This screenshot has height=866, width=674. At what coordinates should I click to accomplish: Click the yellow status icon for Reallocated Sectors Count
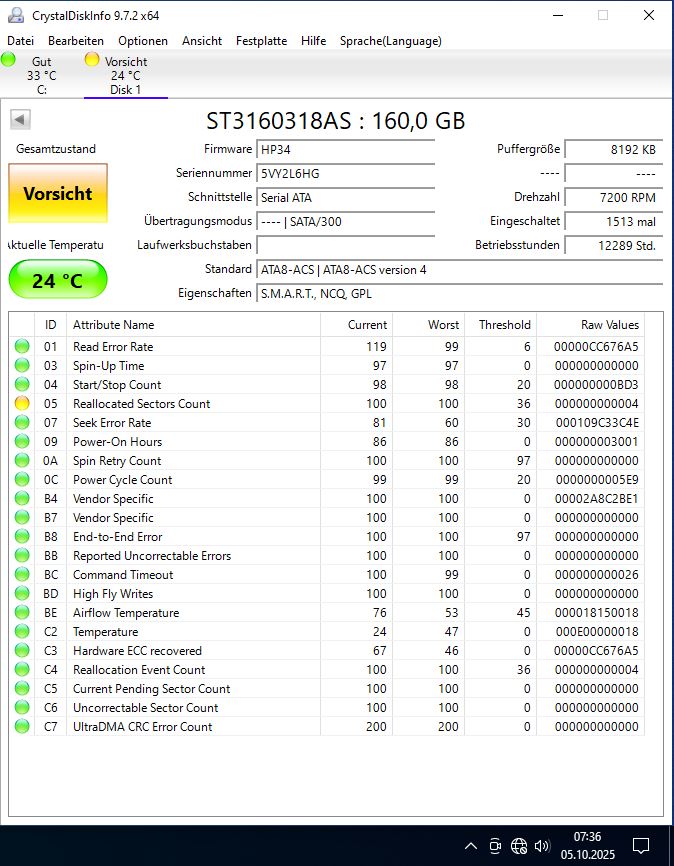(x=22, y=403)
